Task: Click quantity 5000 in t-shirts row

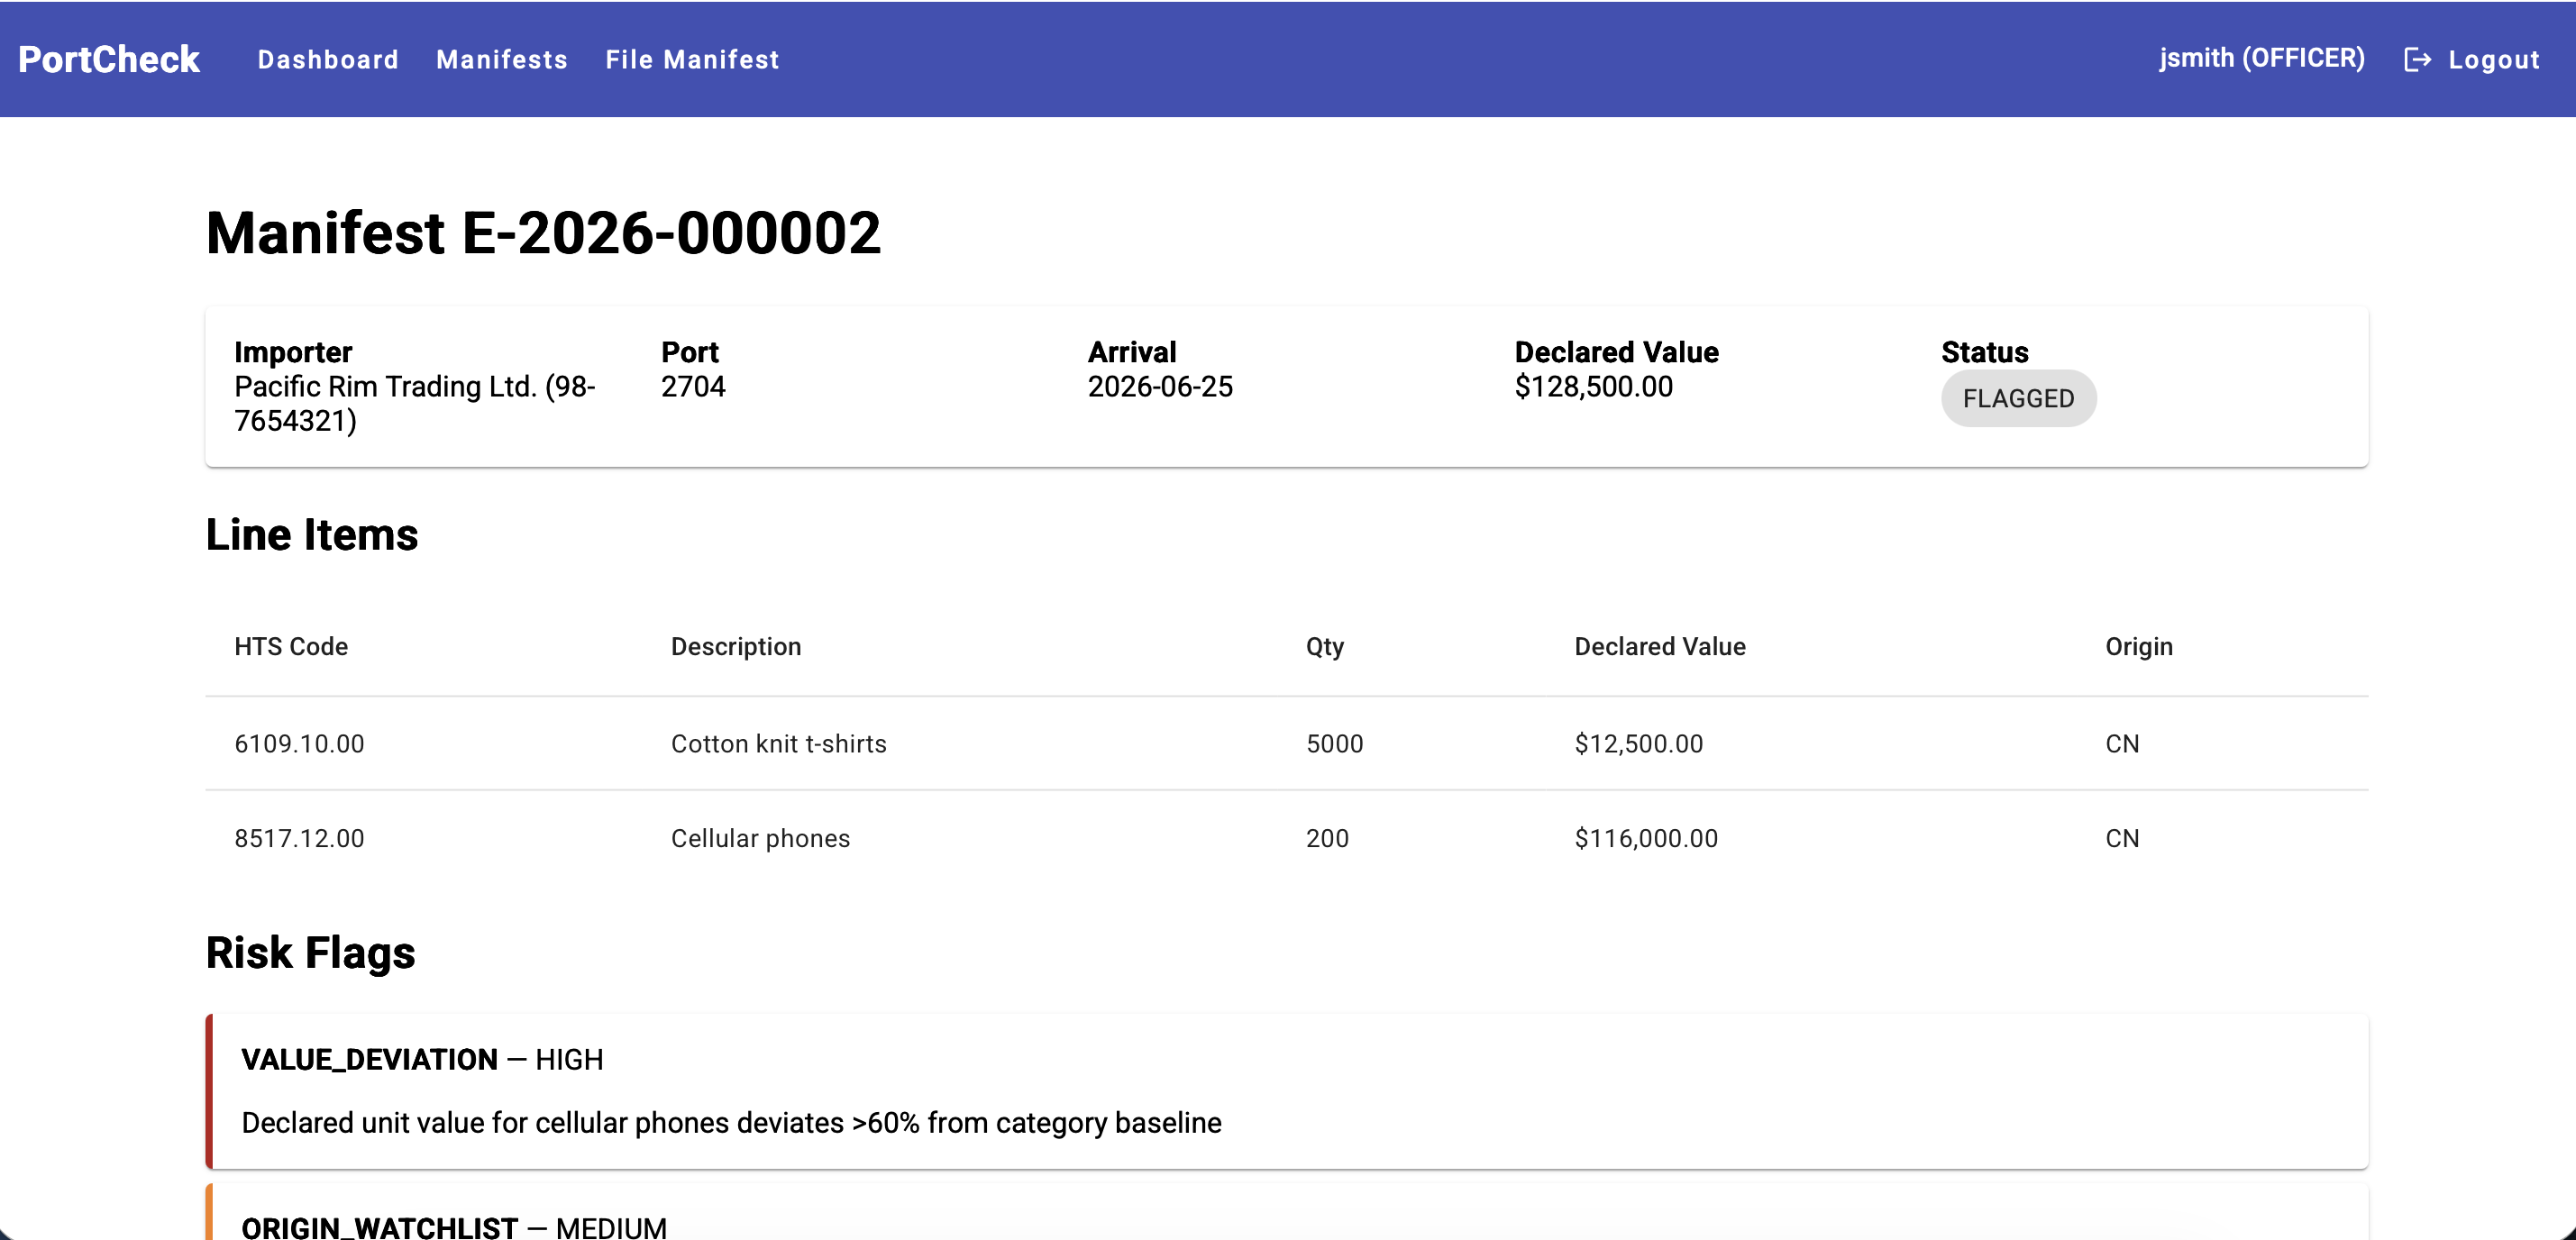Action: pyautogui.click(x=1335, y=743)
